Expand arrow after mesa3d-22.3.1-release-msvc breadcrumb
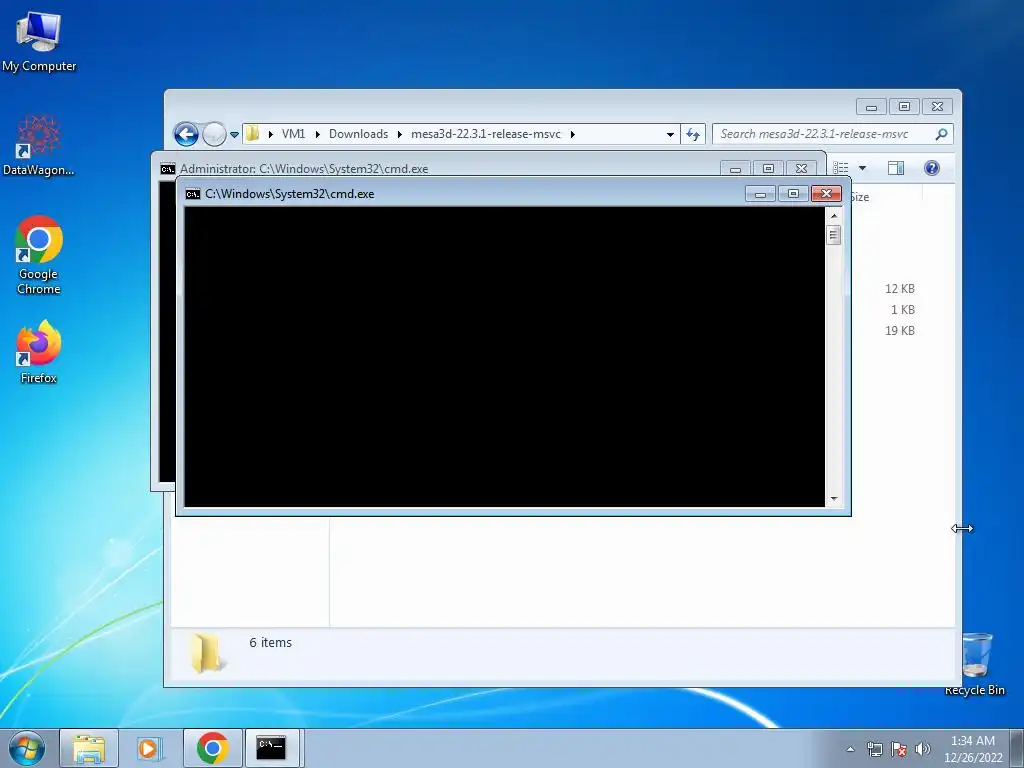Screen dimensions: 1024x768 pyautogui.click(x=572, y=135)
